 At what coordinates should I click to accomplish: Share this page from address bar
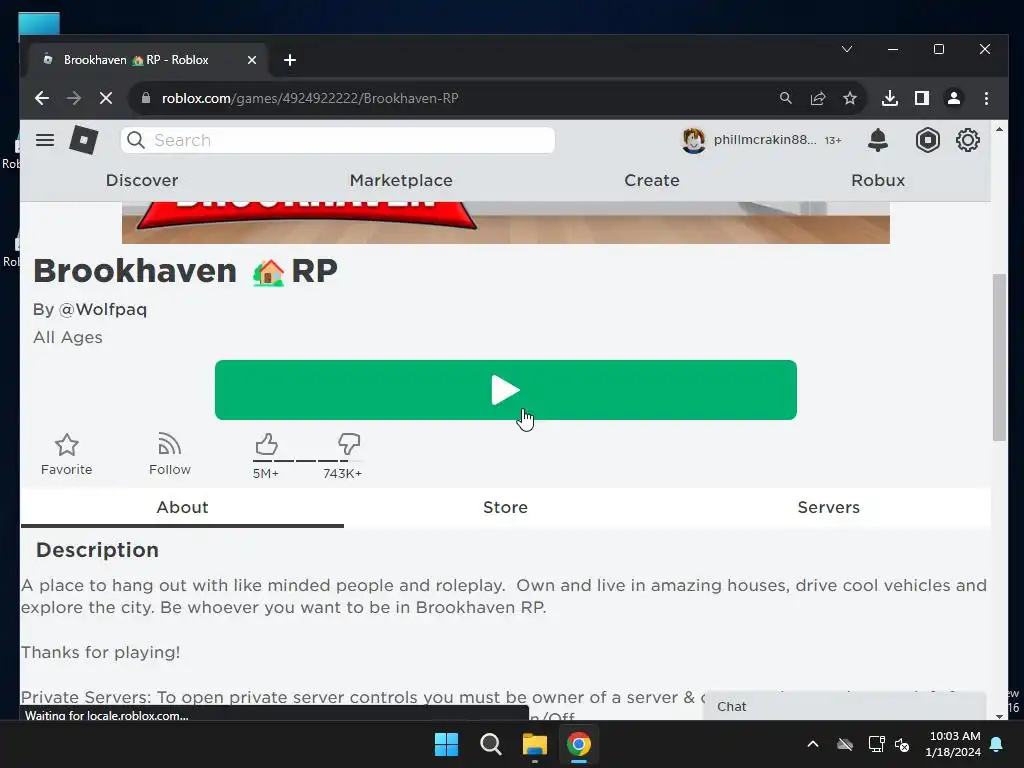coord(818,98)
